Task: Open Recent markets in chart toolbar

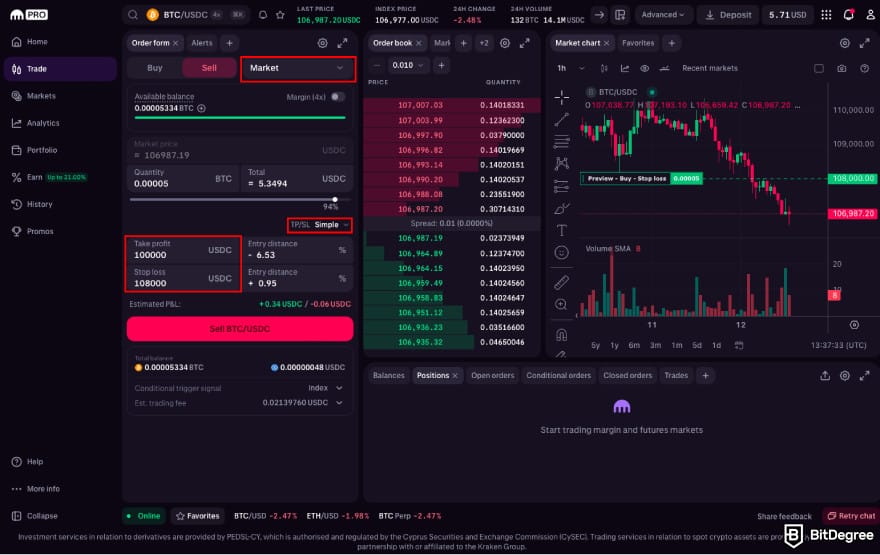Action: (x=709, y=68)
